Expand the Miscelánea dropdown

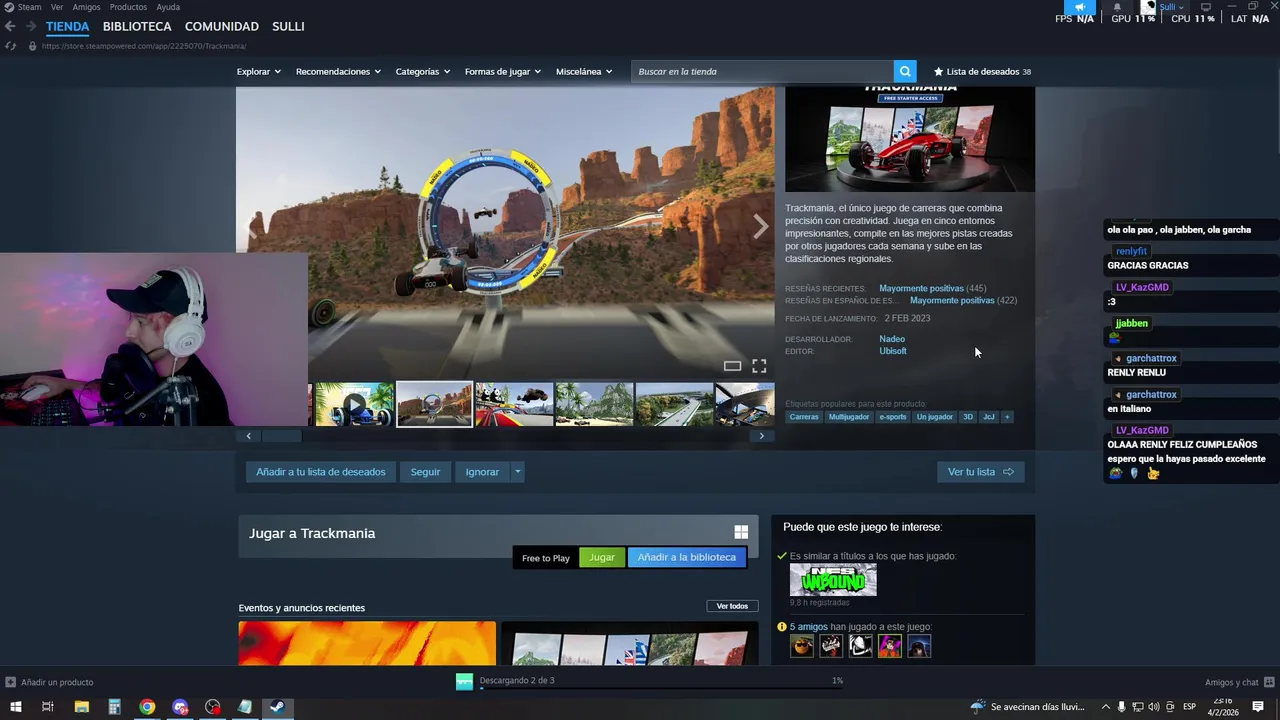[584, 71]
